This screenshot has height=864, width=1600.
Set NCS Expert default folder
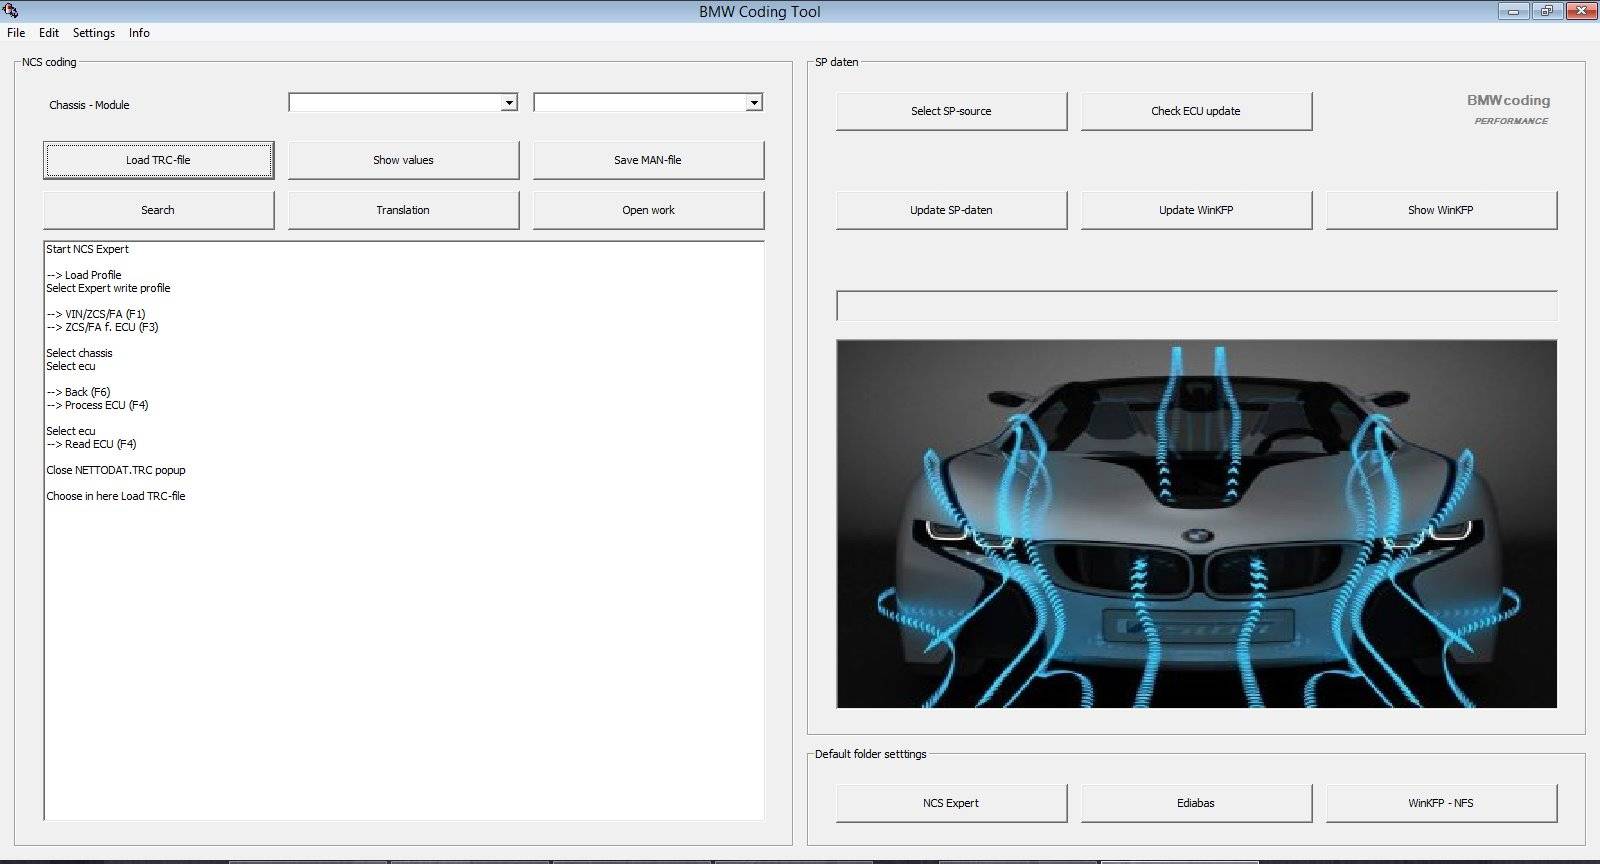951,803
